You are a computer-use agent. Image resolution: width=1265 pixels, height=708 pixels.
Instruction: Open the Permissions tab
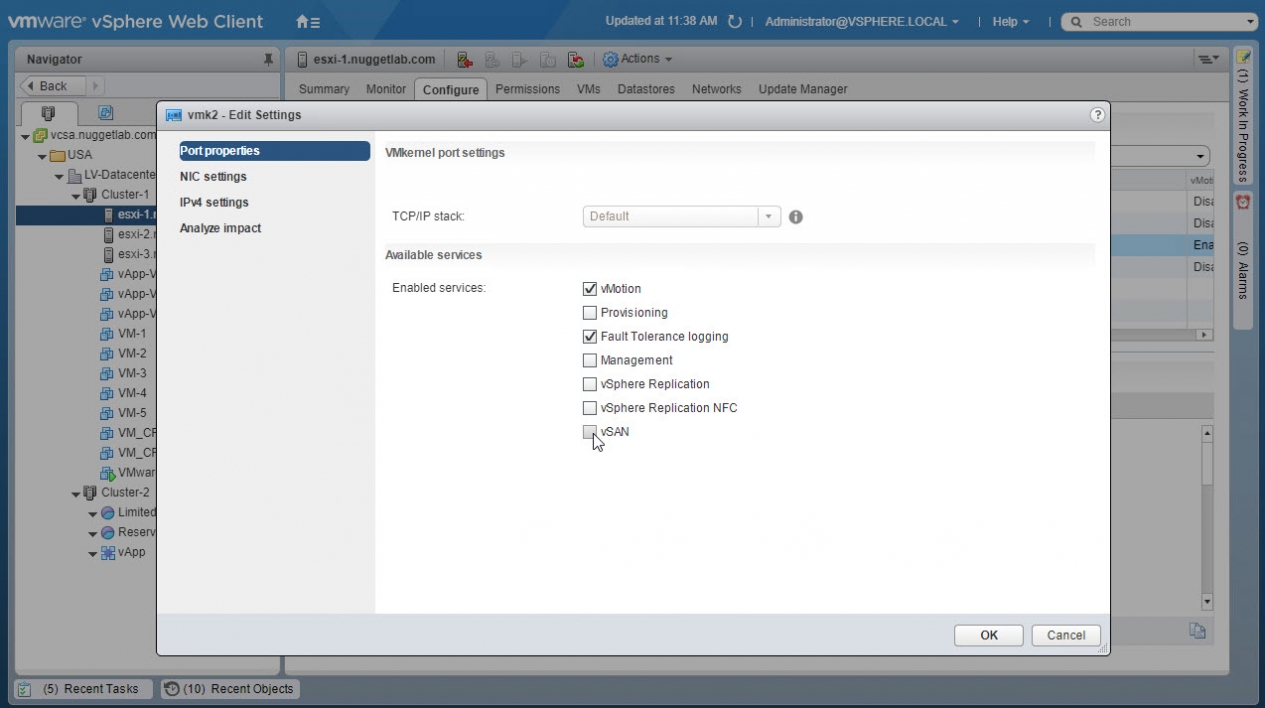click(x=528, y=89)
